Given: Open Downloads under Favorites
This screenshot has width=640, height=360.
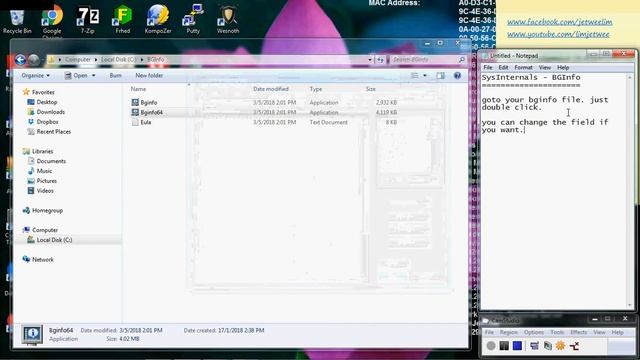Looking at the screenshot, I should pos(46,112).
